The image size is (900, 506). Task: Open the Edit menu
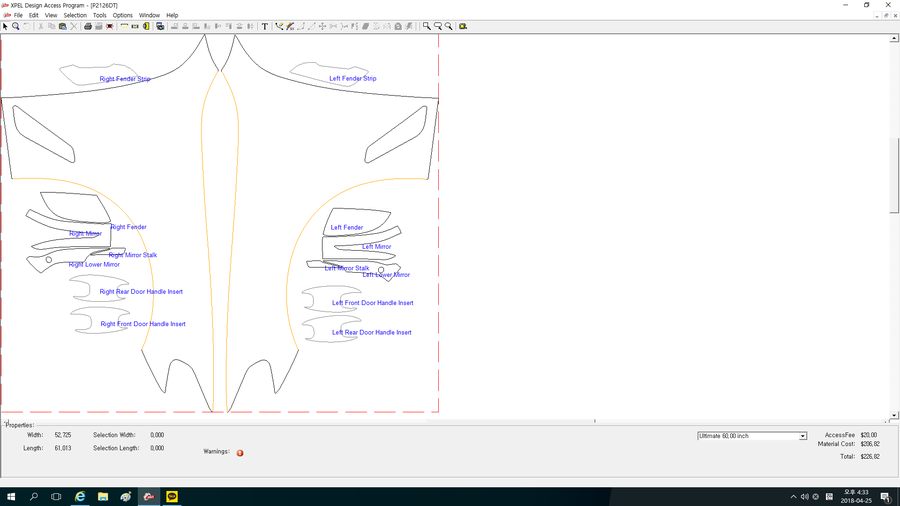[34, 15]
